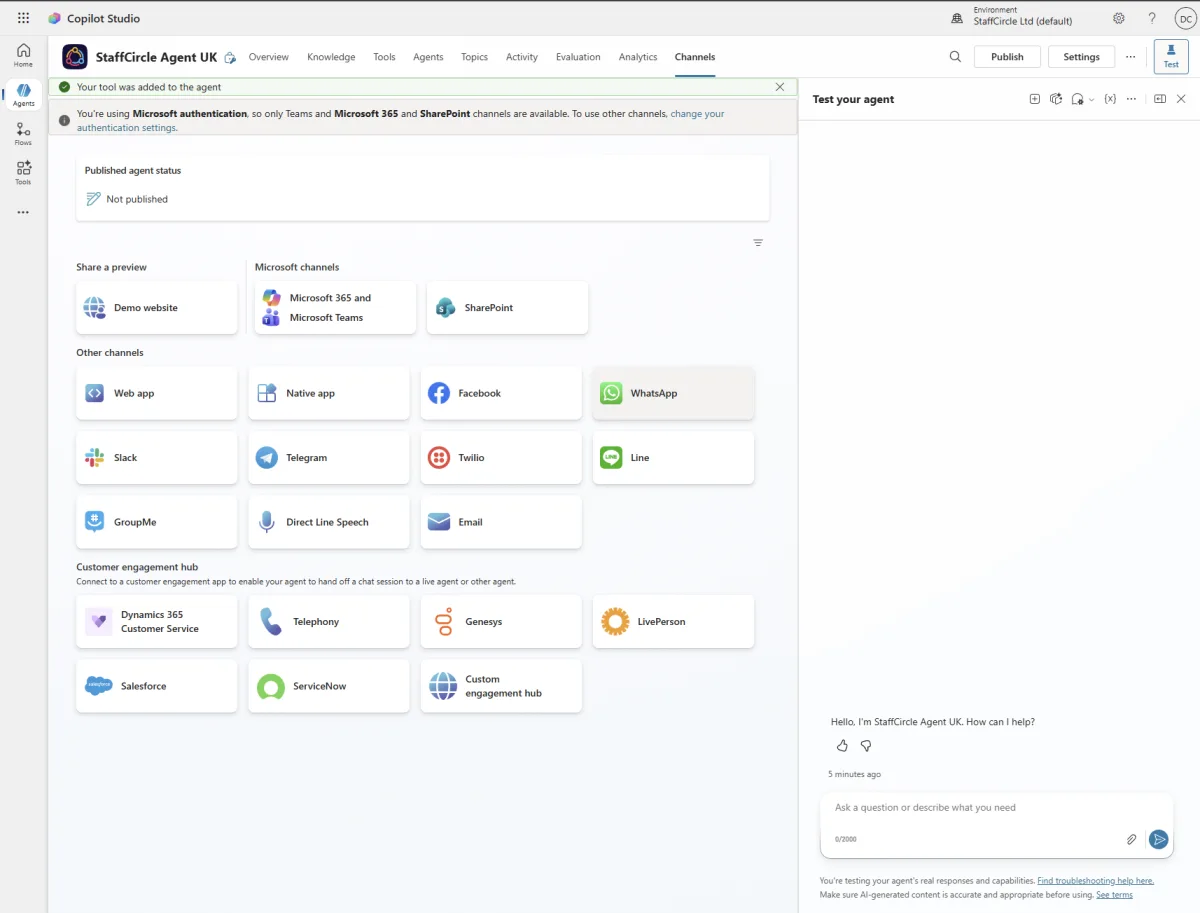1200x913 pixels.
Task: Close the Test your agent panel
Action: click(x=1181, y=99)
